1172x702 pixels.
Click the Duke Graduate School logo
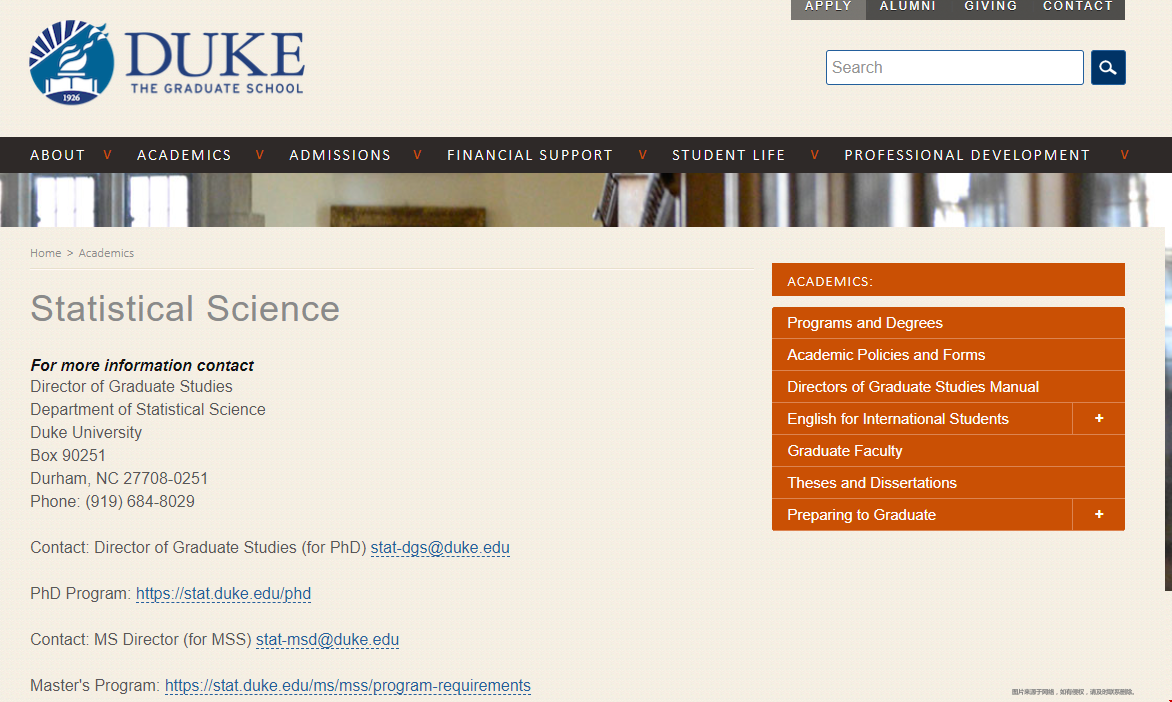pos(165,62)
